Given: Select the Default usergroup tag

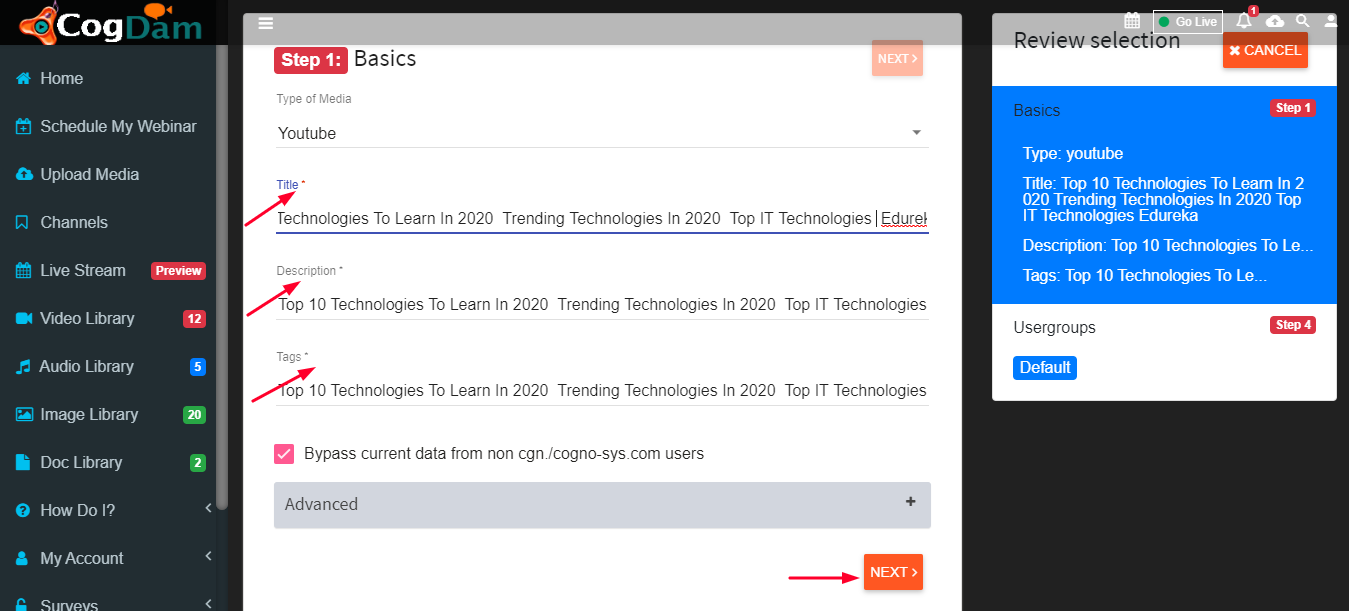Looking at the screenshot, I should coord(1045,368).
